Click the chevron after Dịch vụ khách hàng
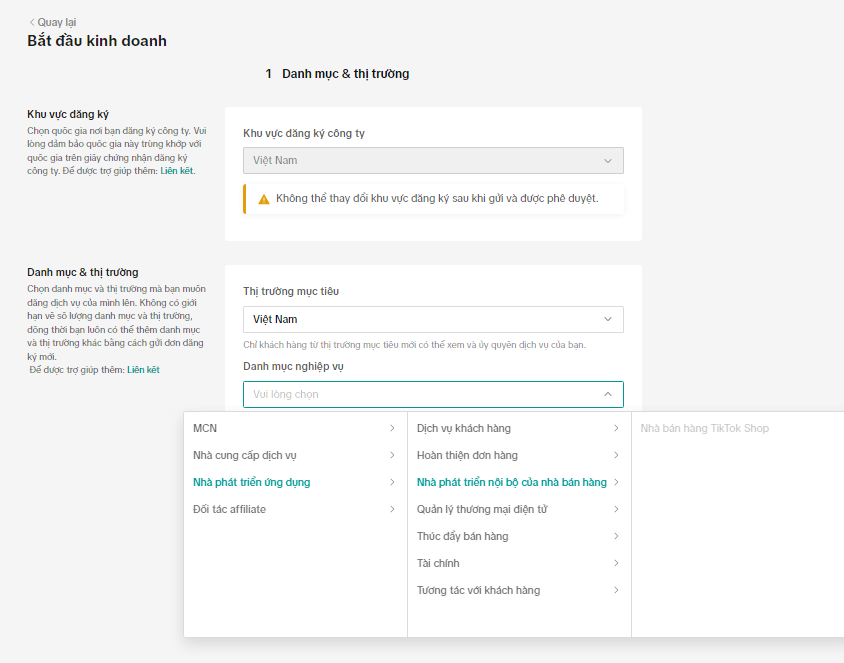The image size is (844, 663). [x=617, y=427]
